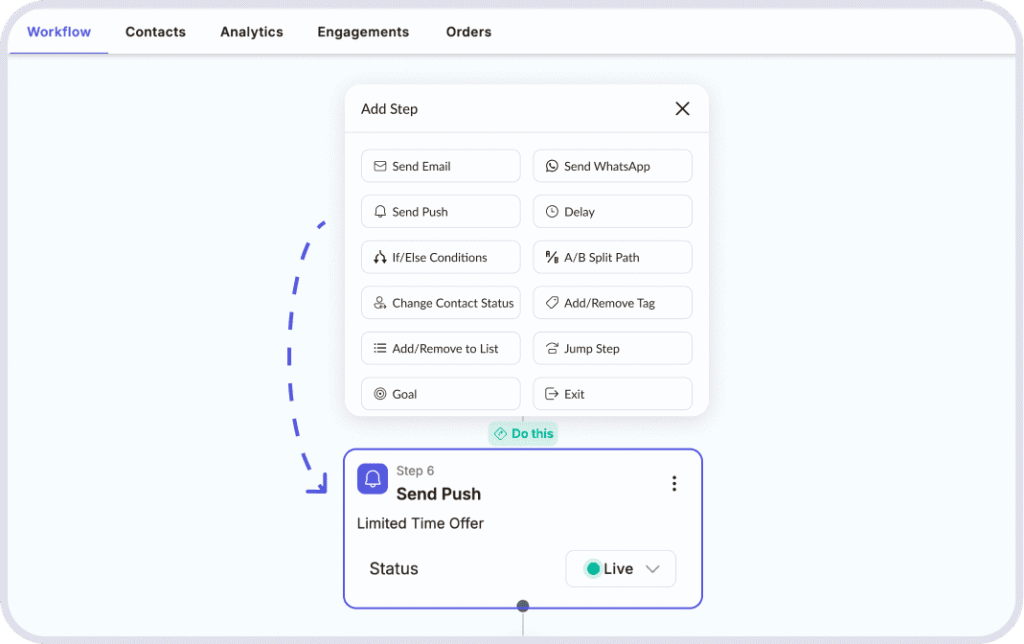Open the Live status dropdown
This screenshot has height=644, width=1024.
point(620,569)
